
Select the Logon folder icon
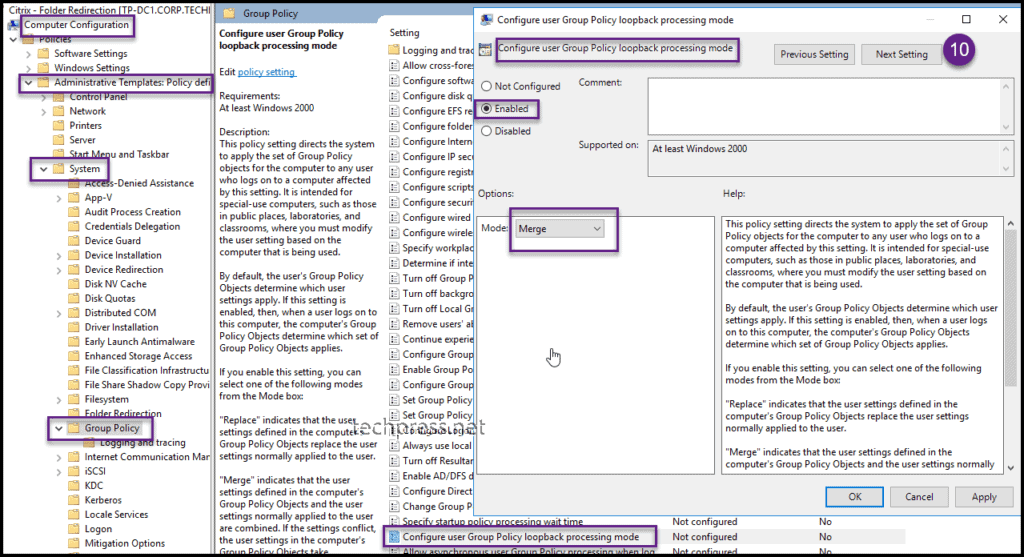pyautogui.click(x=74, y=528)
